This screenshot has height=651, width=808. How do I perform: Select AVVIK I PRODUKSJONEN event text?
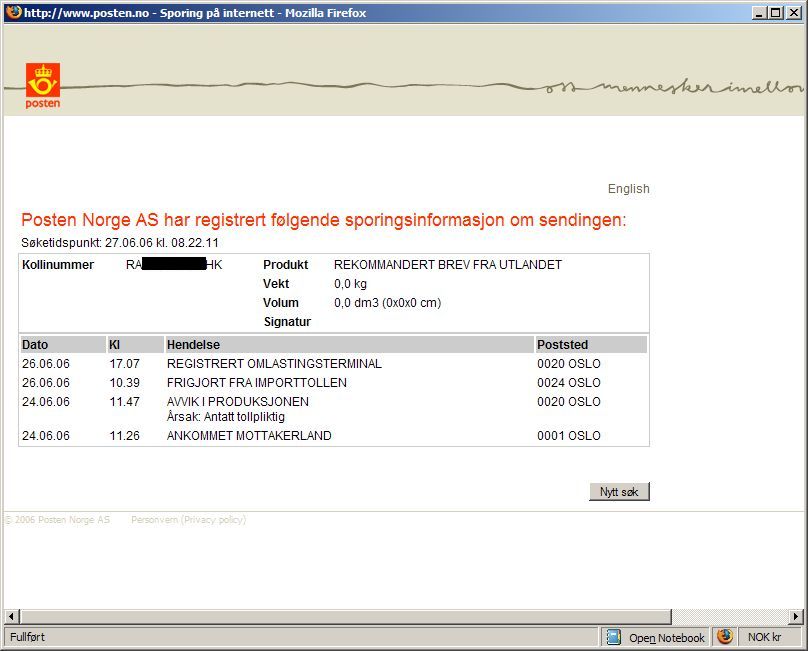(238, 402)
